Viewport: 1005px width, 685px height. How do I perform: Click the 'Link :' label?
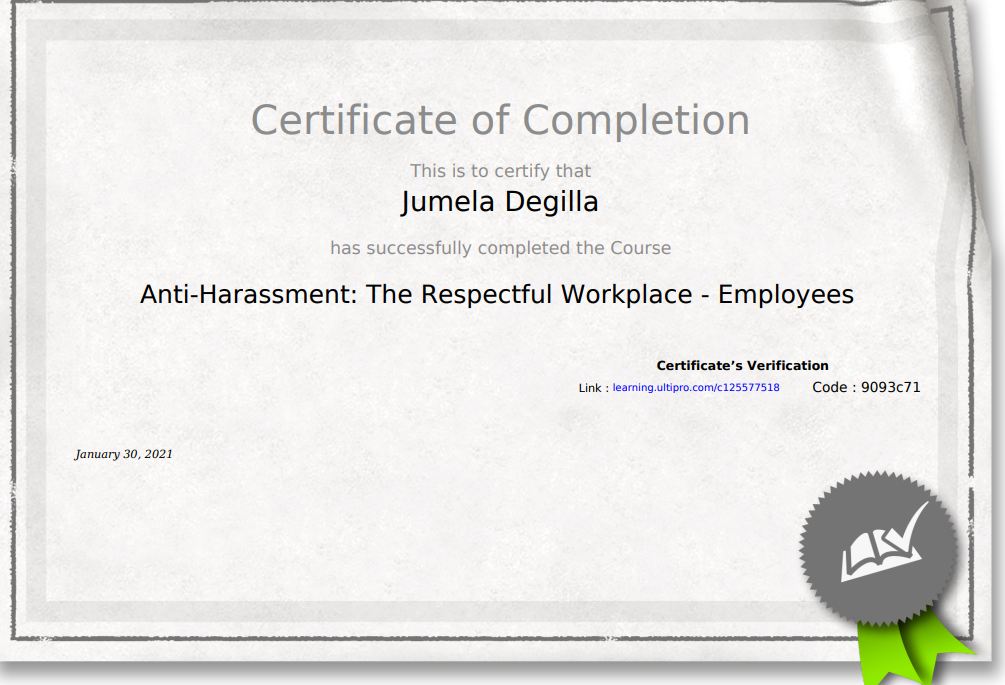click(x=594, y=388)
